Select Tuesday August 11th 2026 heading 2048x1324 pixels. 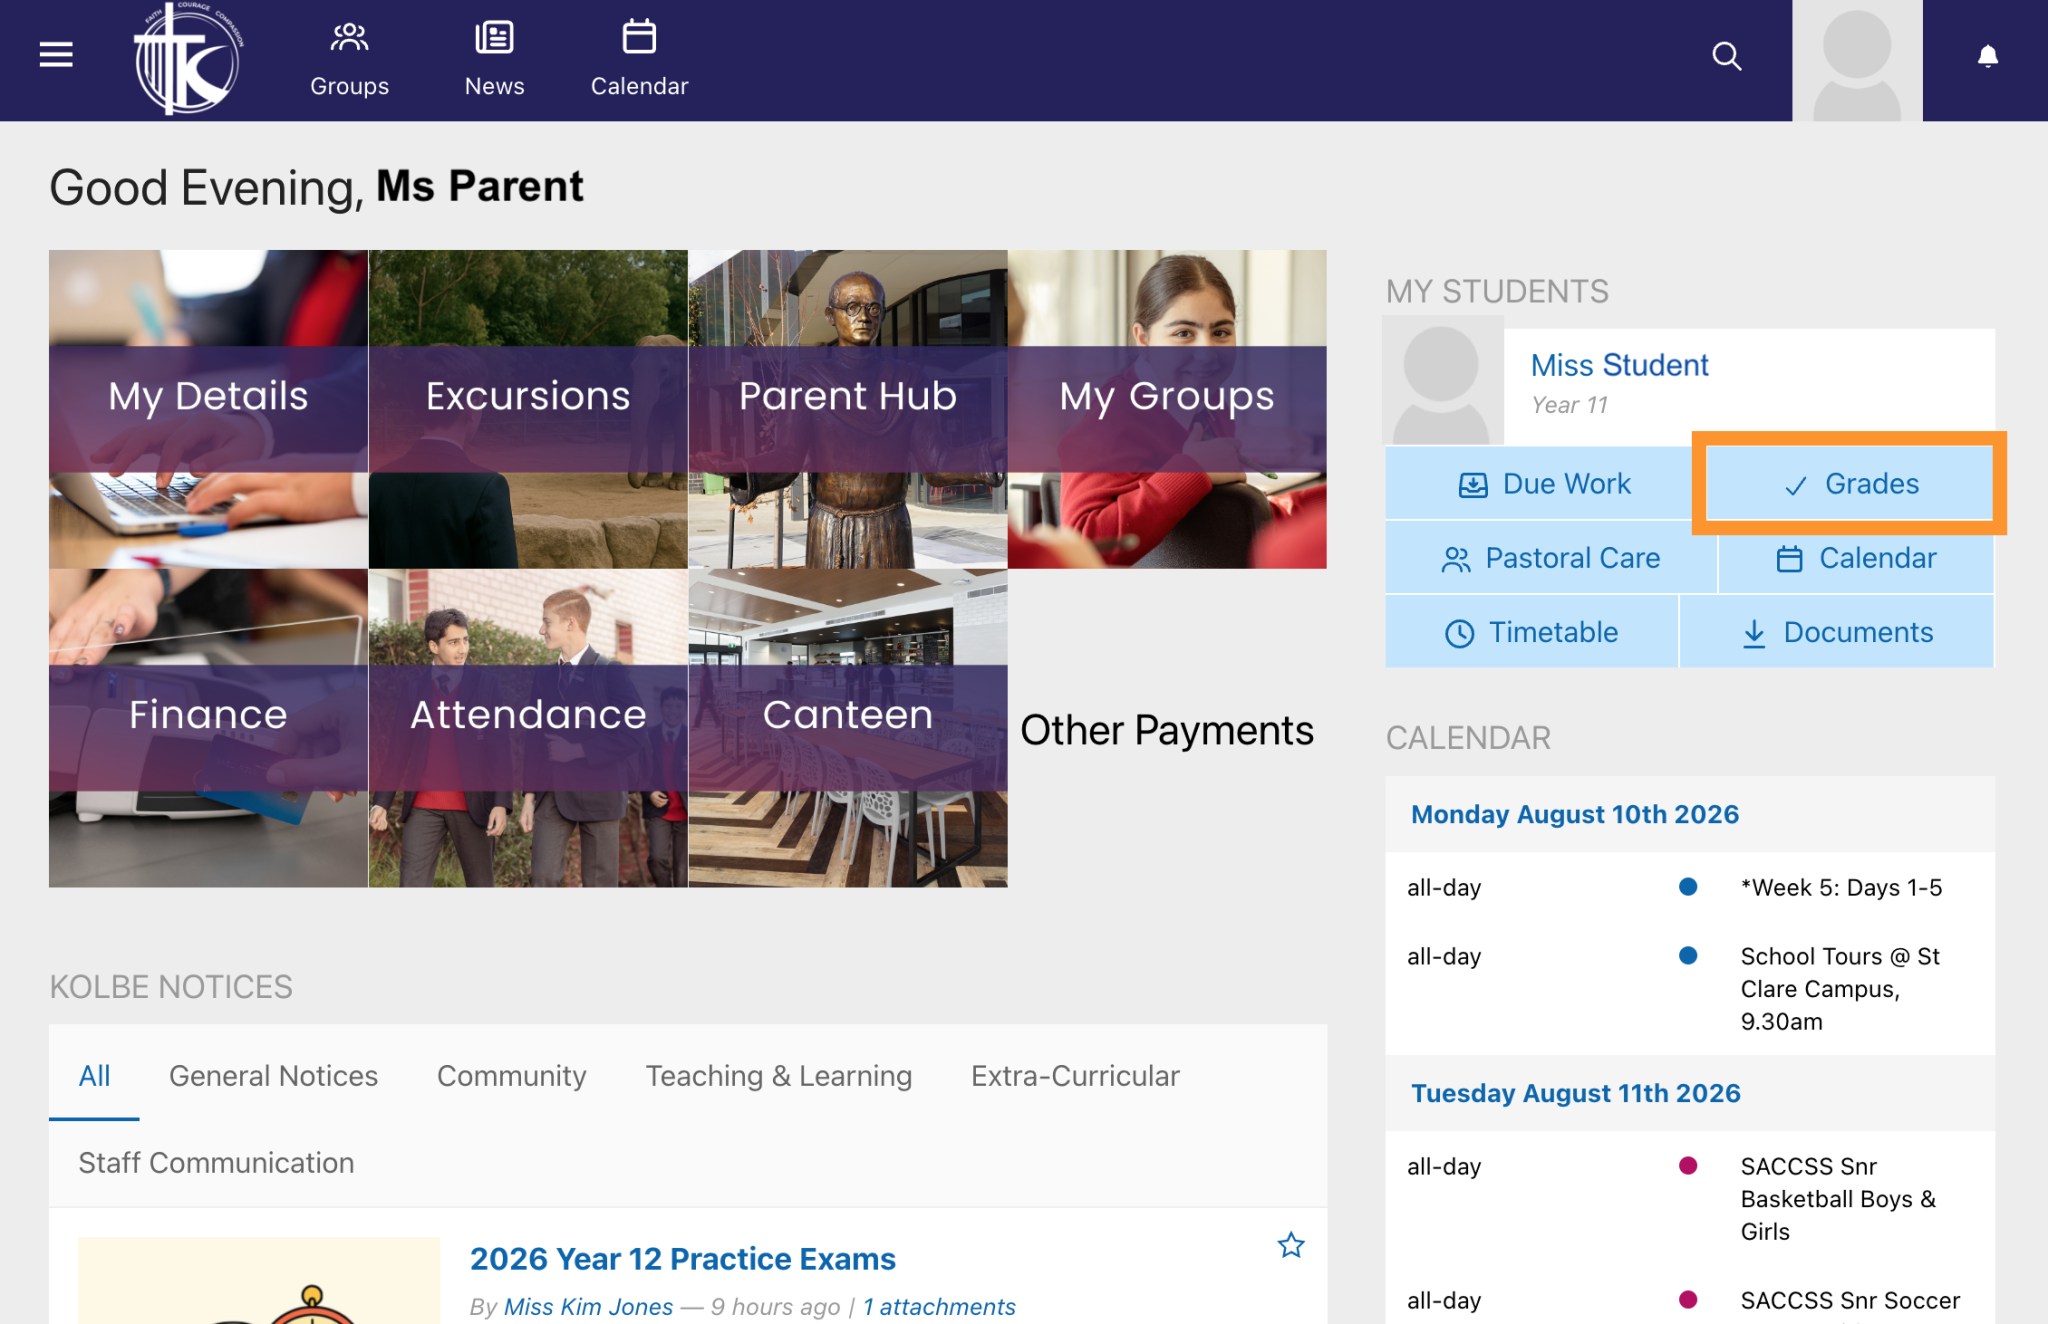(1575, 1093)
